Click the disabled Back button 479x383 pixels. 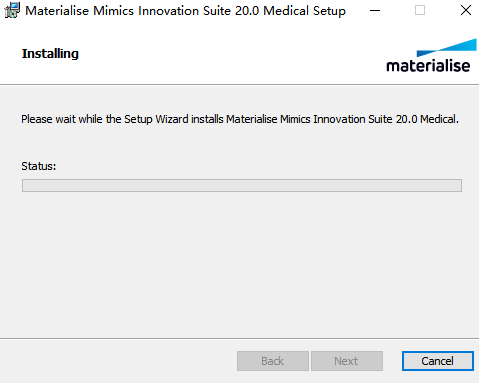click(273, 361)
